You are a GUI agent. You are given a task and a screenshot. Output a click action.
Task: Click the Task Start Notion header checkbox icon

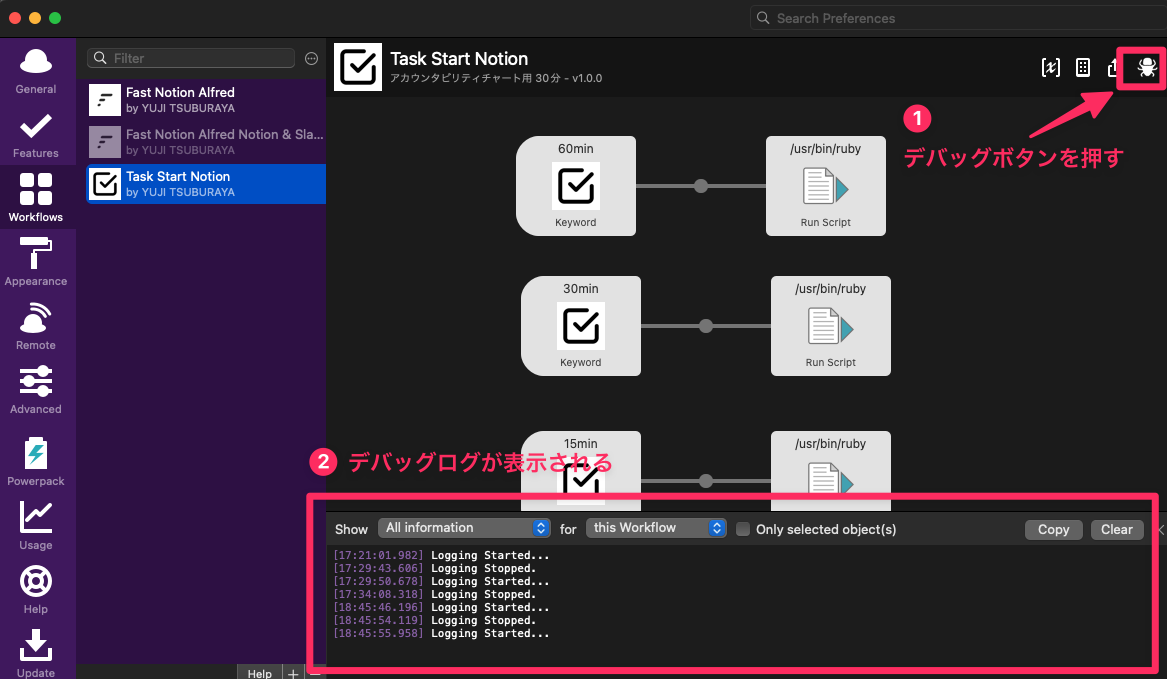358,67
